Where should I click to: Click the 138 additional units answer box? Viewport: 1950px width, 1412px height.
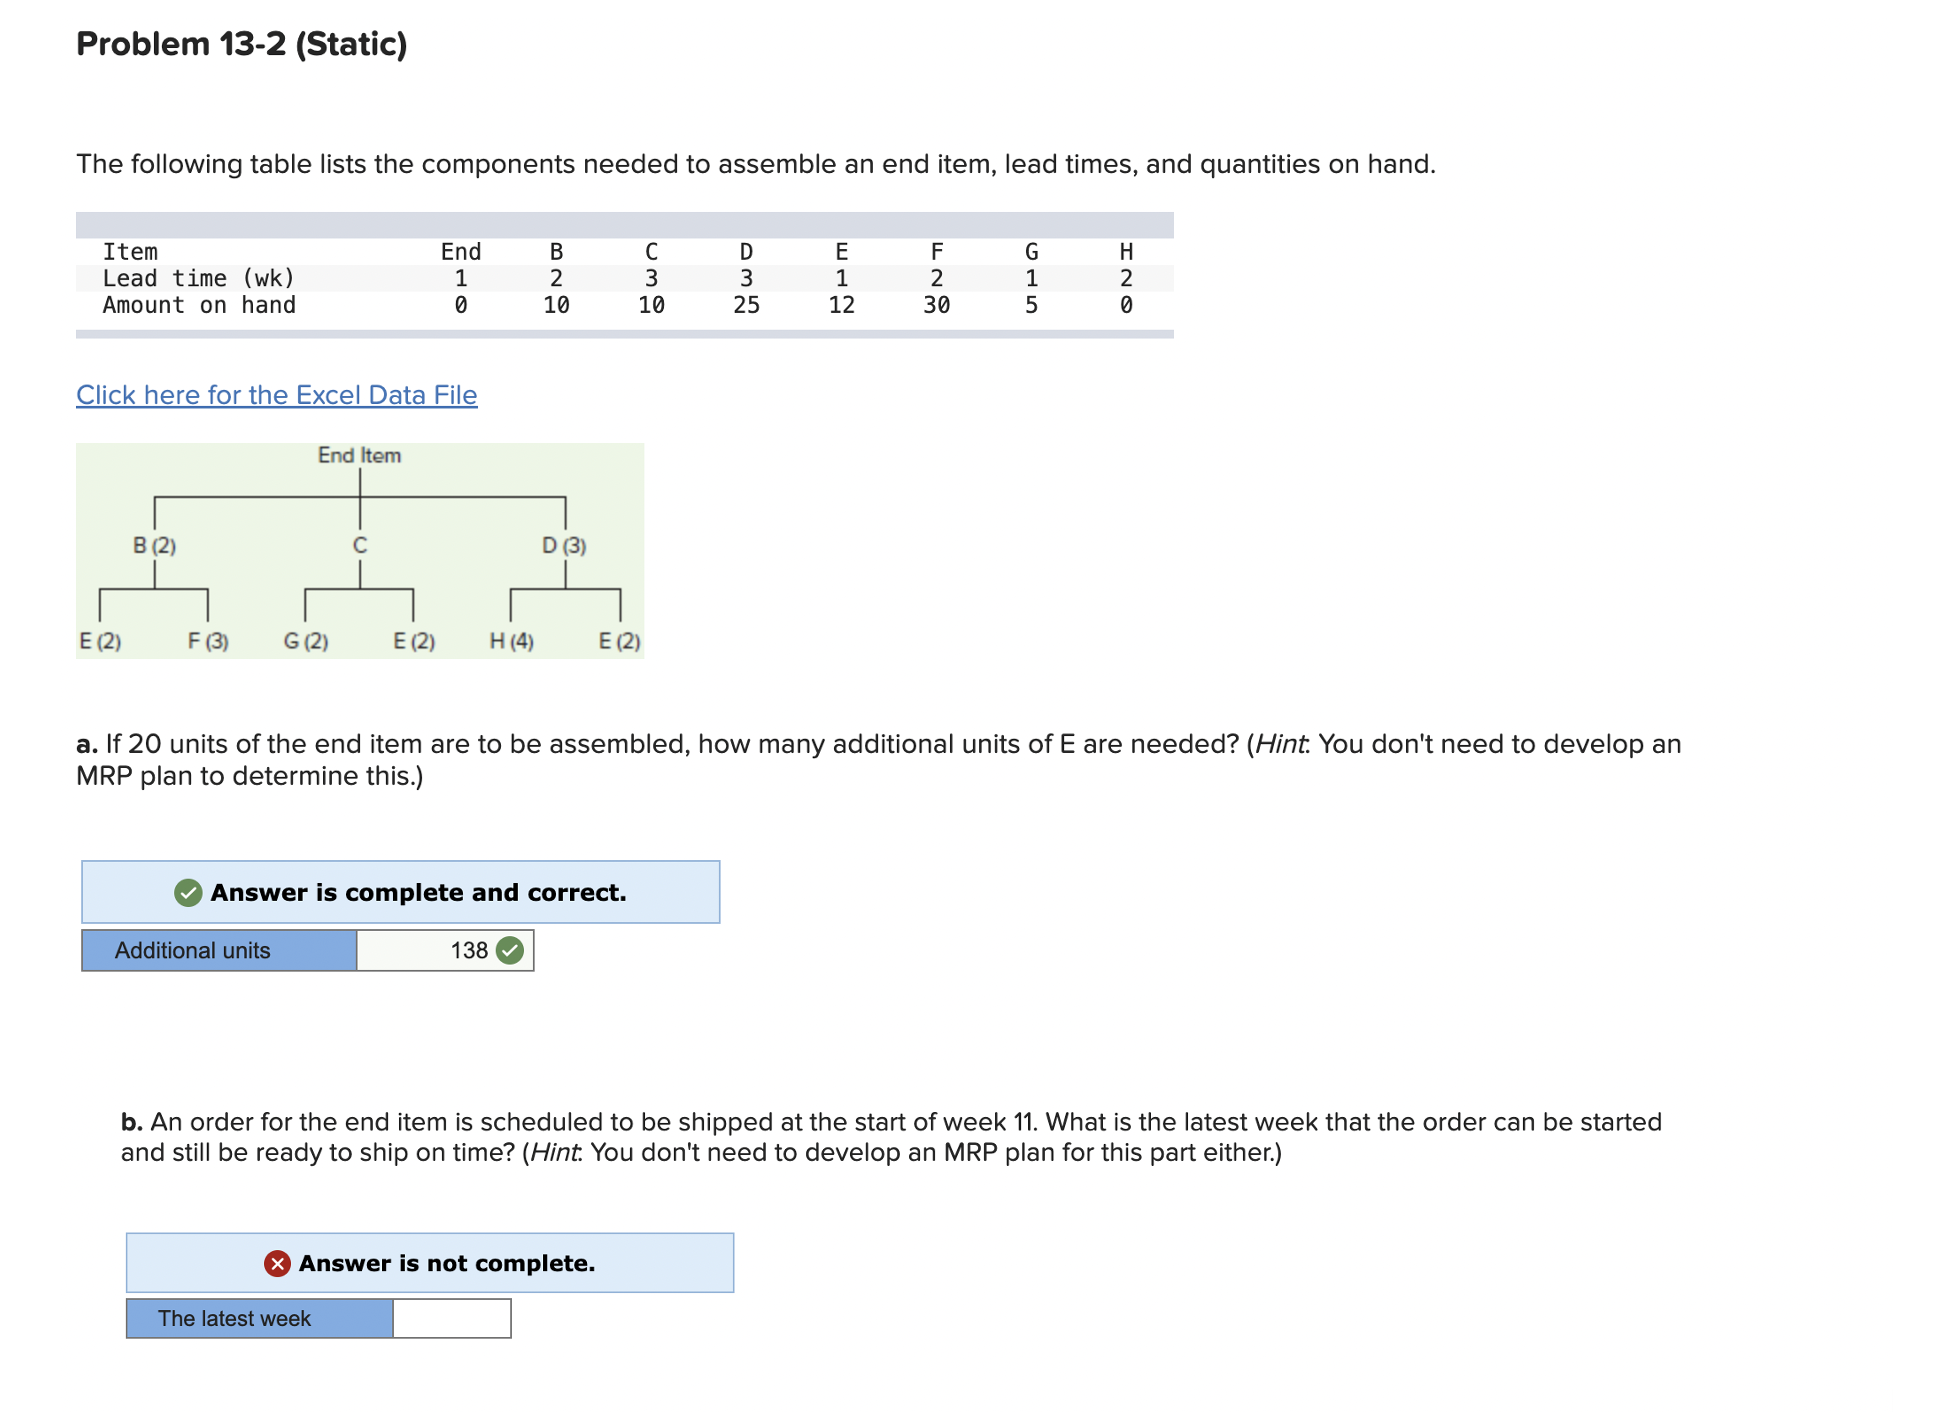coord(443,951)
